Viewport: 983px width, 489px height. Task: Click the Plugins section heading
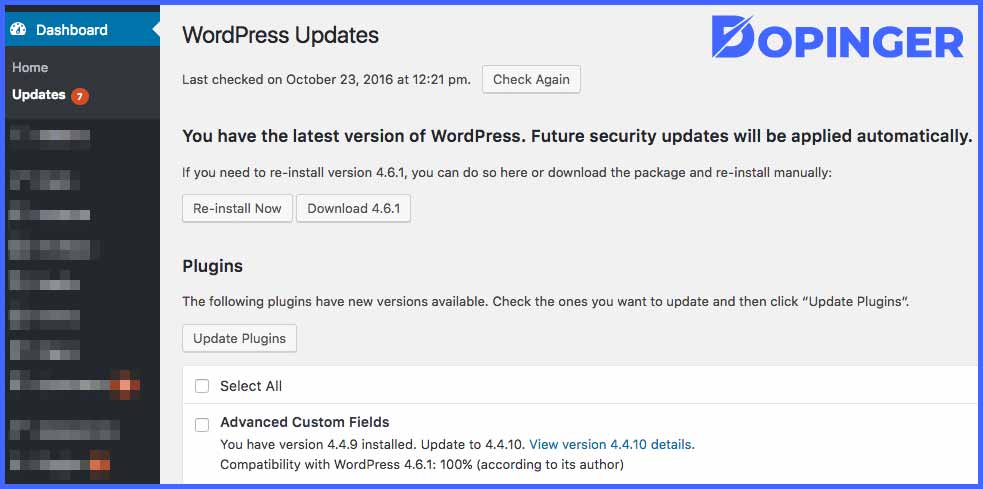[x=213, y=266]
